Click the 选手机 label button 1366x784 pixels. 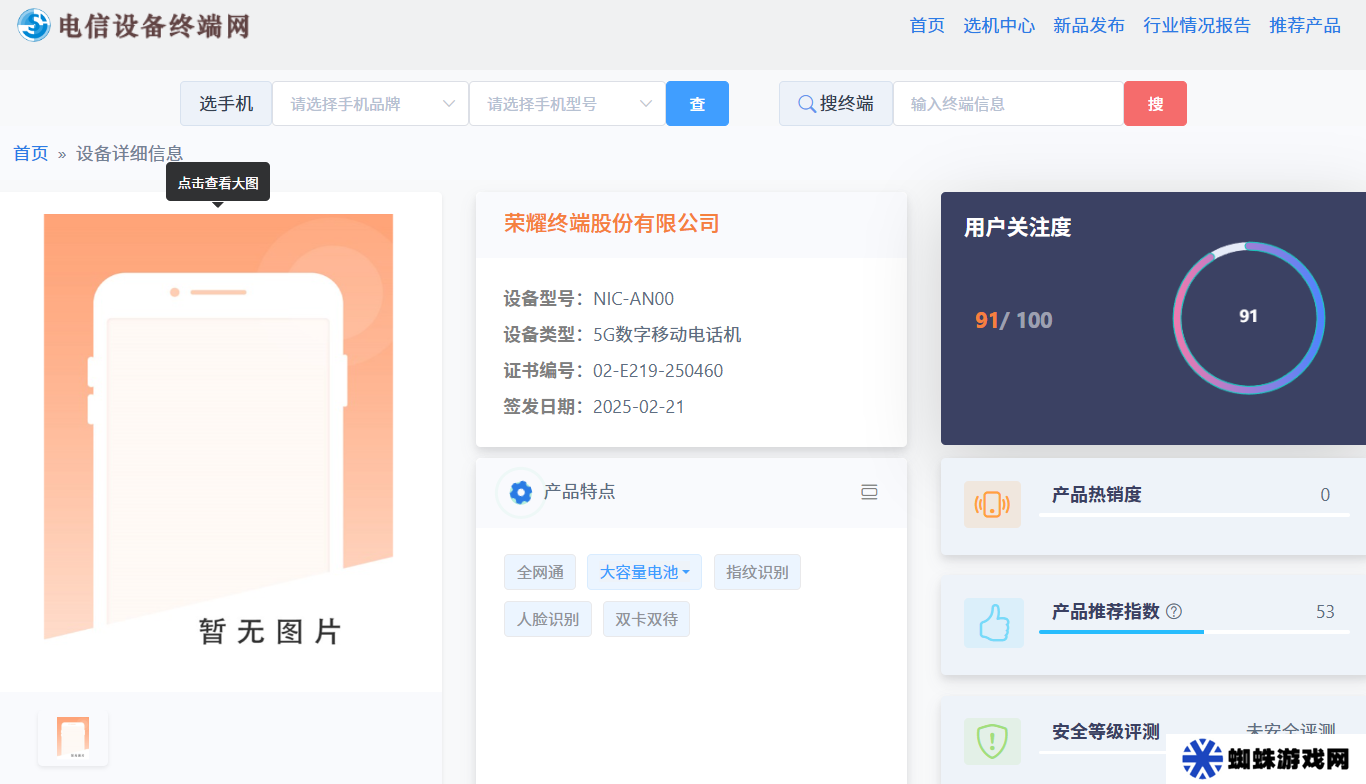click(226, 103)
